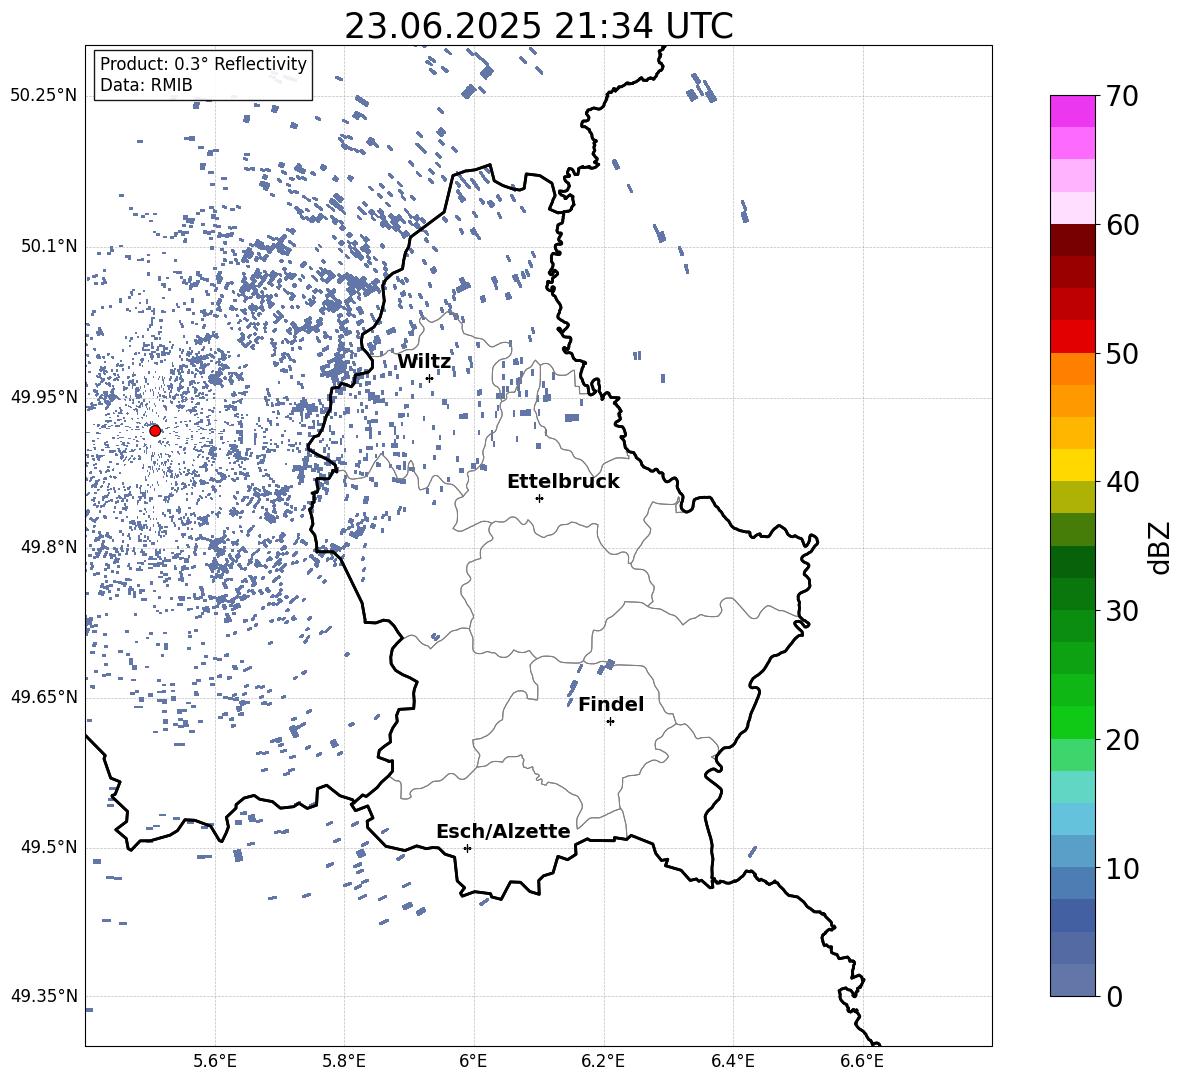Click the 6.6°E longitude label
Image resolution: width=1184 pixels, height=1081 pixels.
click(x=862, y=1061)
